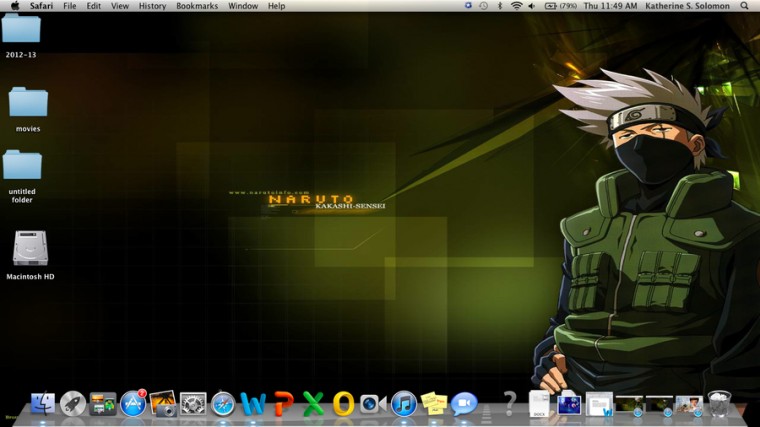Open the View menu
This screenshot has width=760, height=427.
coord(120,6)
